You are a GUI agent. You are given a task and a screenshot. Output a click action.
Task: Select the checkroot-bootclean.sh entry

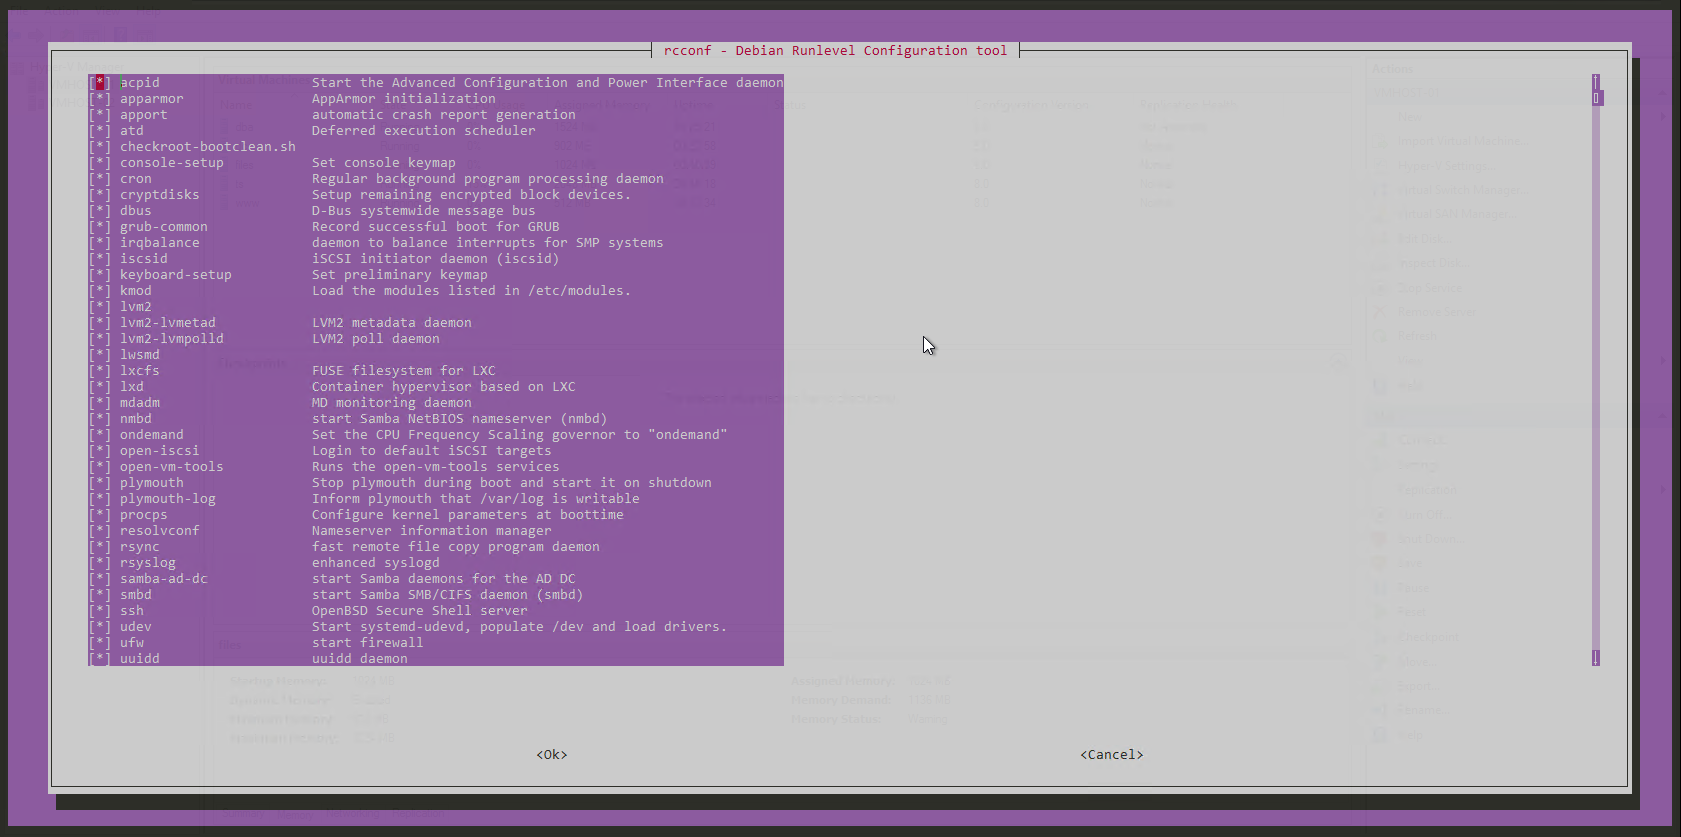[x=208, y=147]
